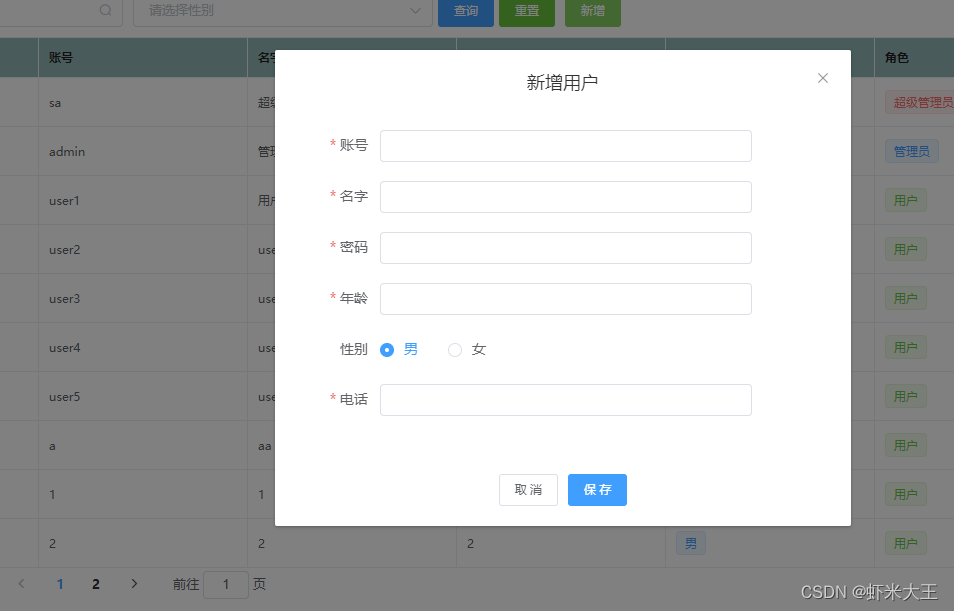Click the admin account cell
Viewport: 954px width, 611px height.
point(143,152)
